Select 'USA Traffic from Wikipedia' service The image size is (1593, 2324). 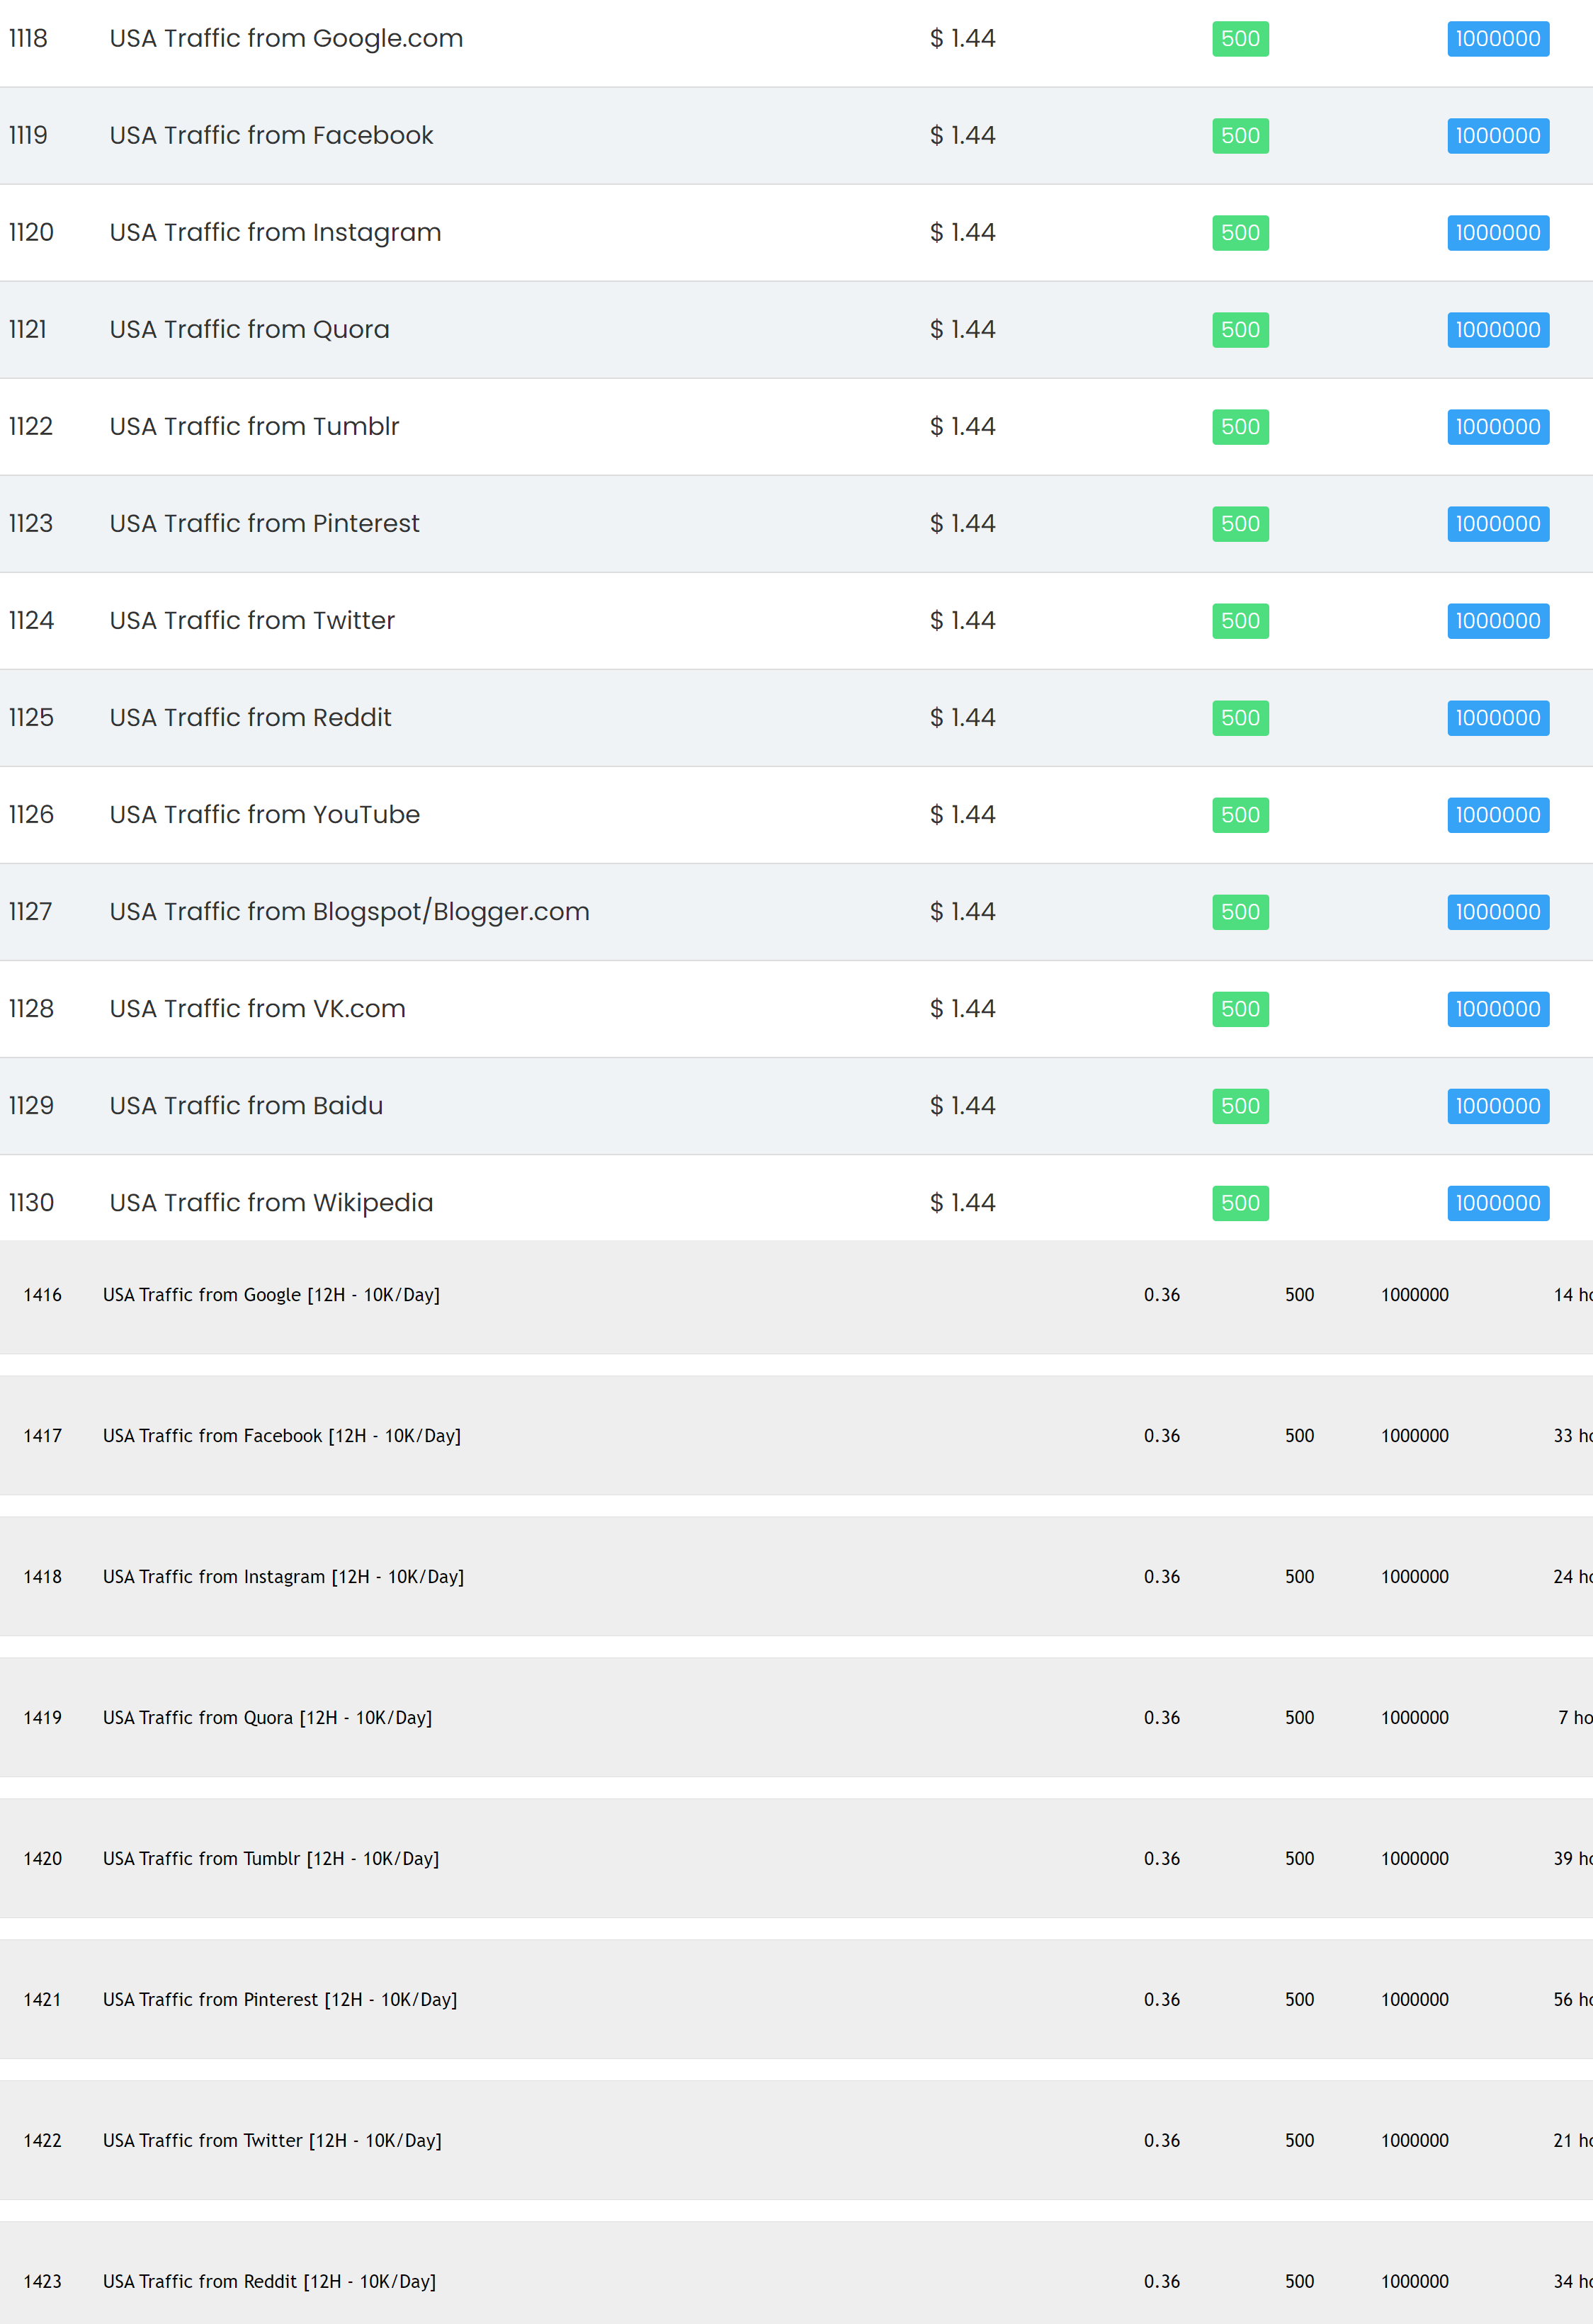pyautogui.click(x=271, y=1203)
